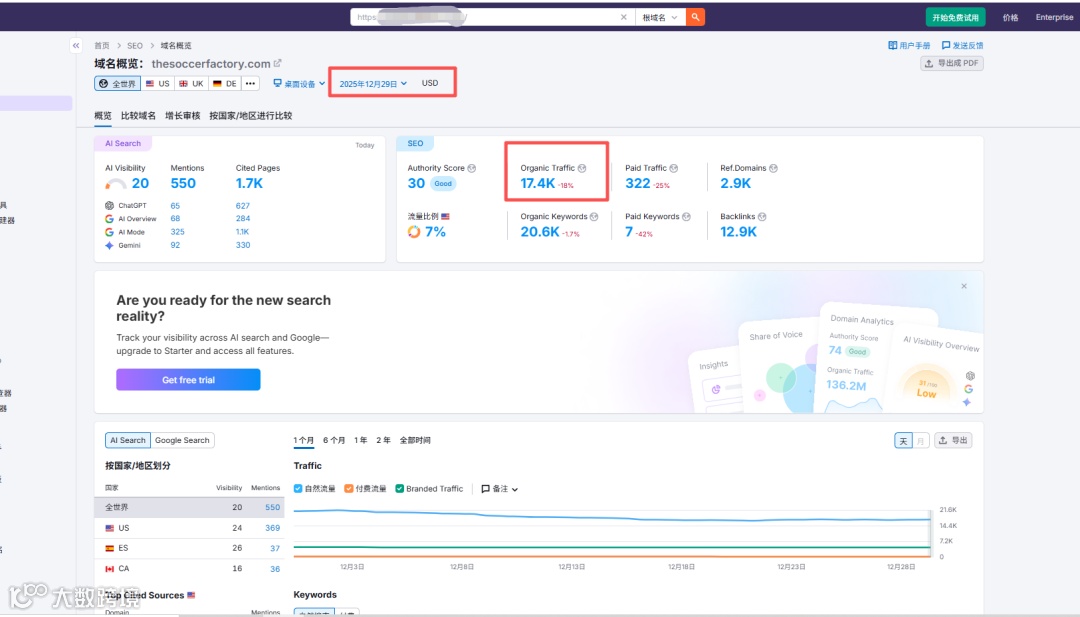Uncheck the 自然流量 checkbox
Viewport: 1080px width, 617px height.
298,488
